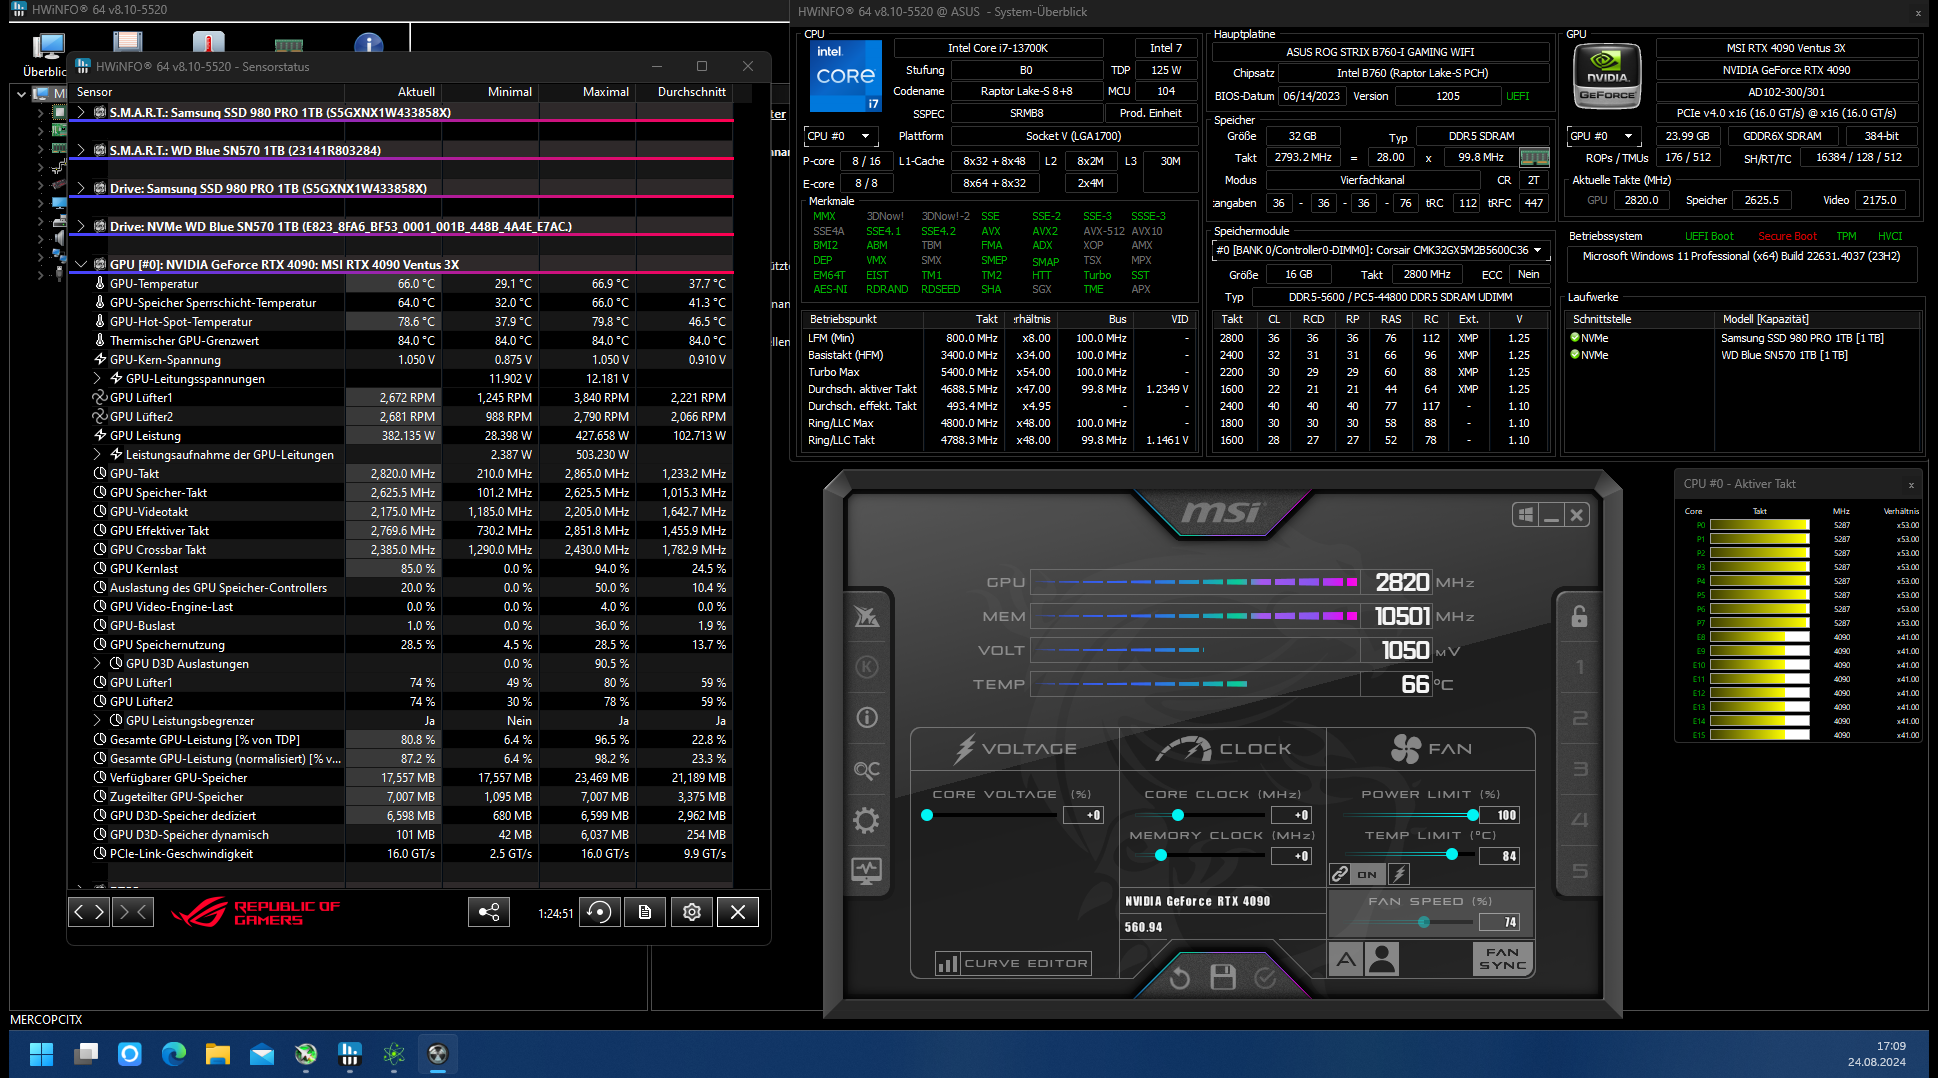Image resolution: width=1938 pixels, height=1078 pixels.
Task: Click the Durchschnitt column header
Action: coord(685,92)
